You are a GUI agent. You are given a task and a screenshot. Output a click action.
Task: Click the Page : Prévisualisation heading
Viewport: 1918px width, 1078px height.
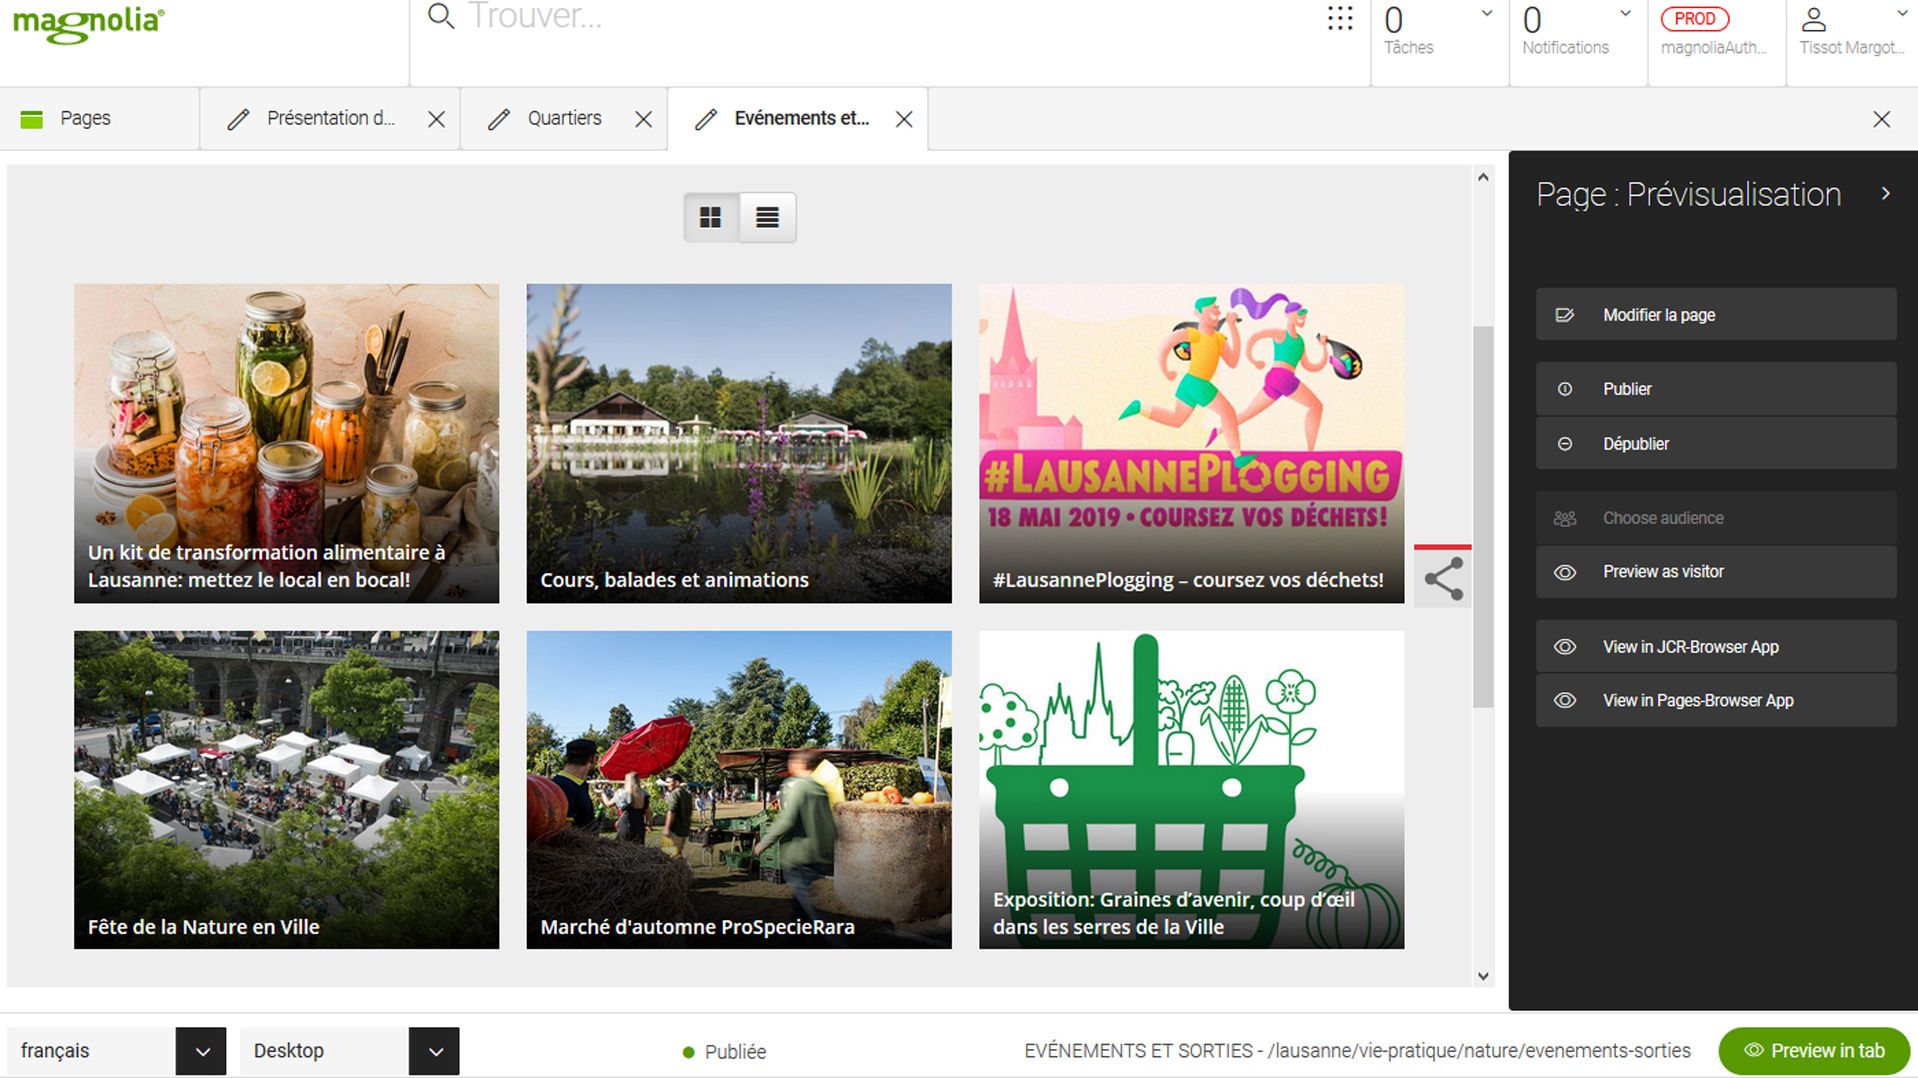click(1688, 194)
